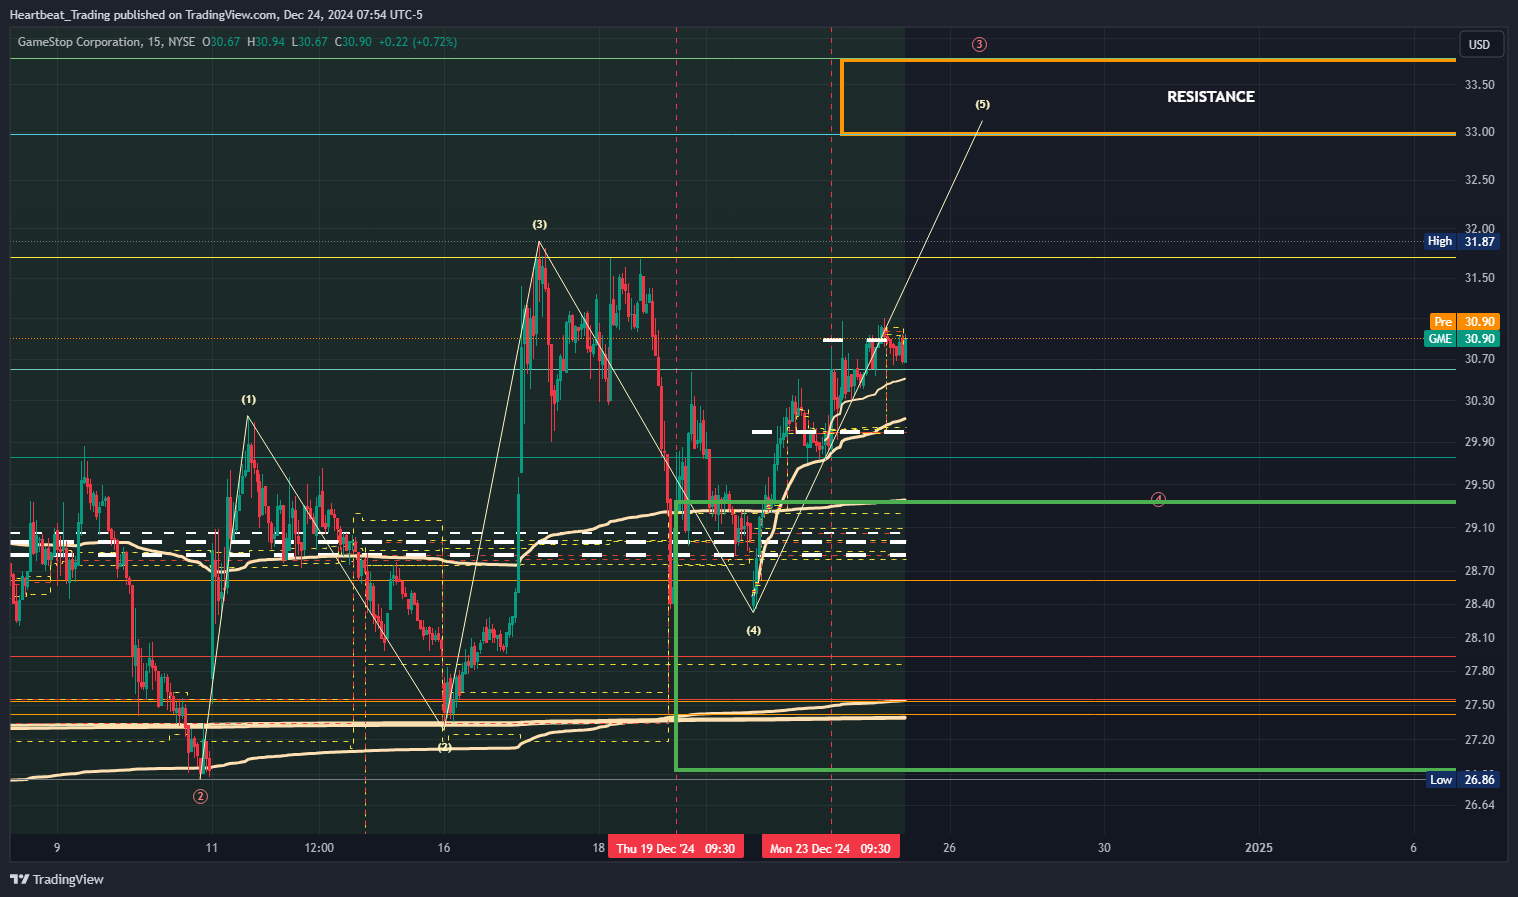This screenshot has width=1518, height=897.
Task: Click the 30.30 price axis label
Action: coord(1479,401)
